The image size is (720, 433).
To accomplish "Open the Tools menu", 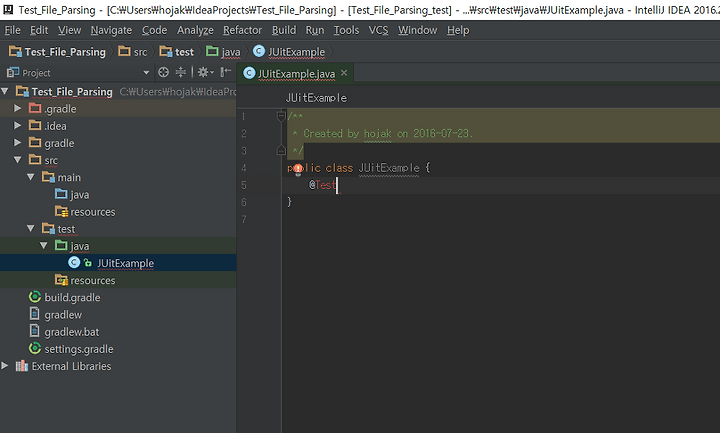I will point(346,30).
